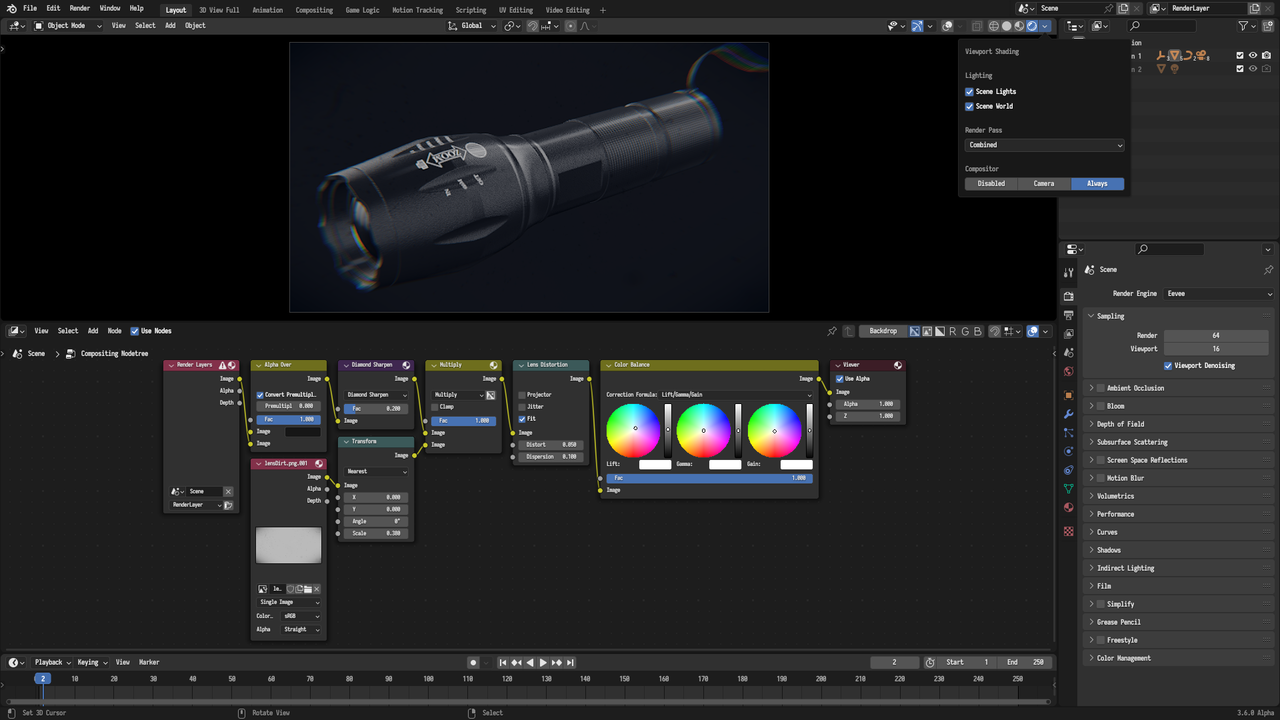Switch viewport to Rendered shading
The width and height of the screenshot is (1280, 720).
click(x=1033, y=26)
